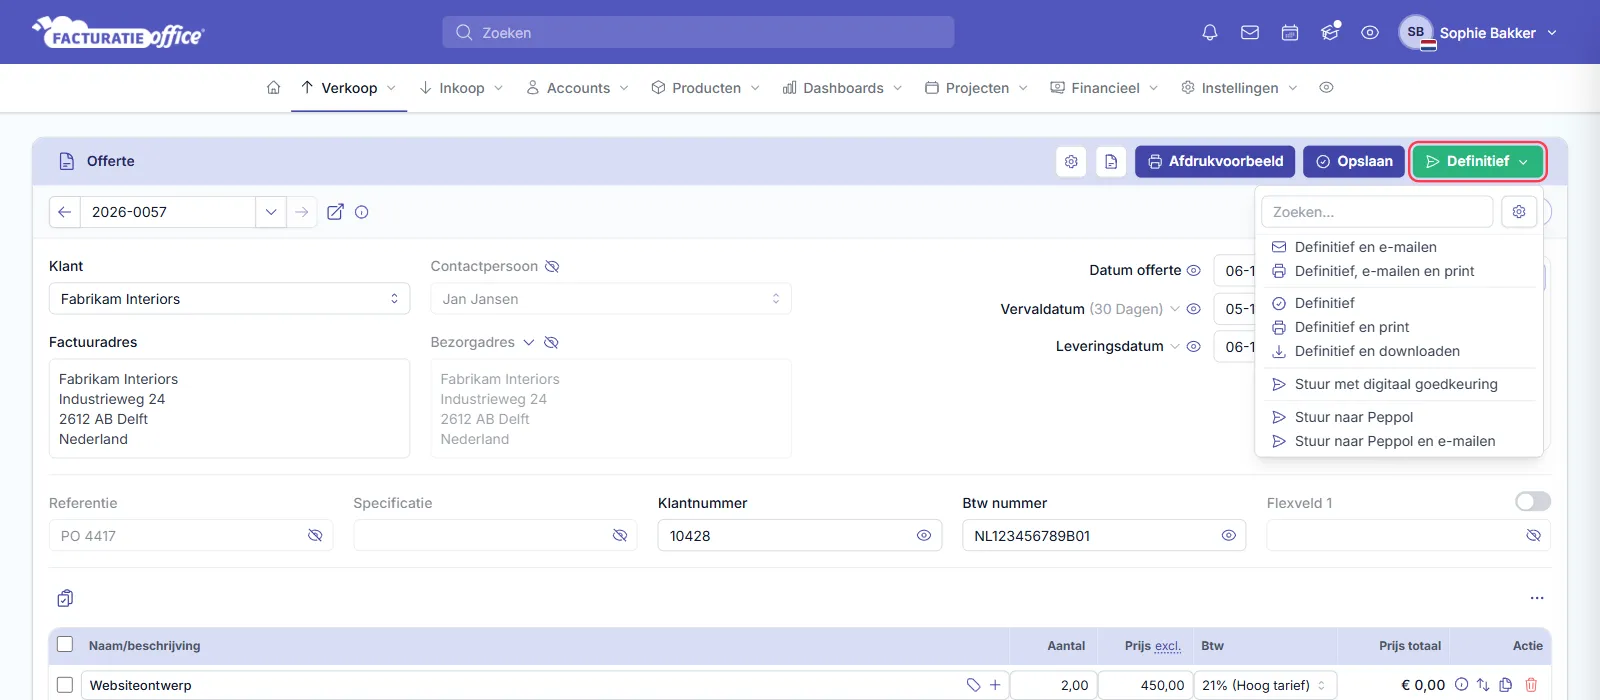
Task: Delete the Websiteontwerp row with trash icon
Action: (x=1531, y=685)
